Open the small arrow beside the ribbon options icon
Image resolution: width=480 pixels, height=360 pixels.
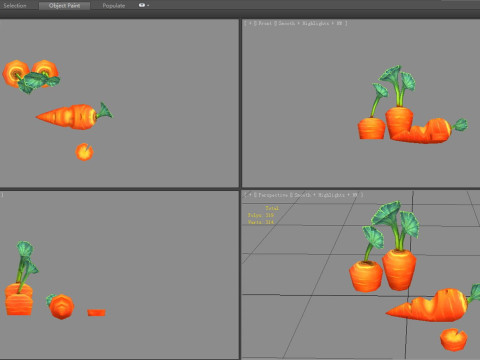click(148, 6)
